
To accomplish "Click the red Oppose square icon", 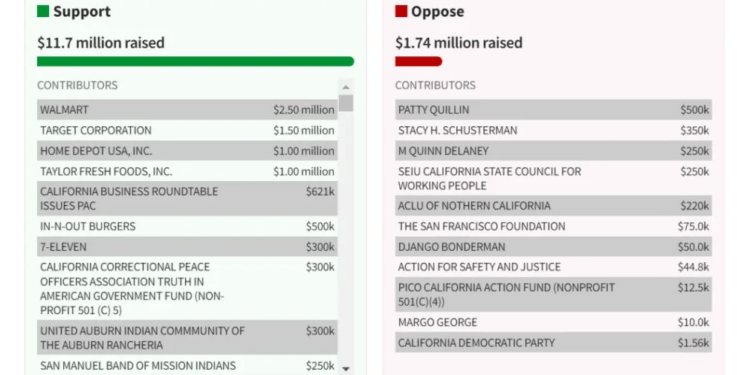I will click(x=401, y=11).
